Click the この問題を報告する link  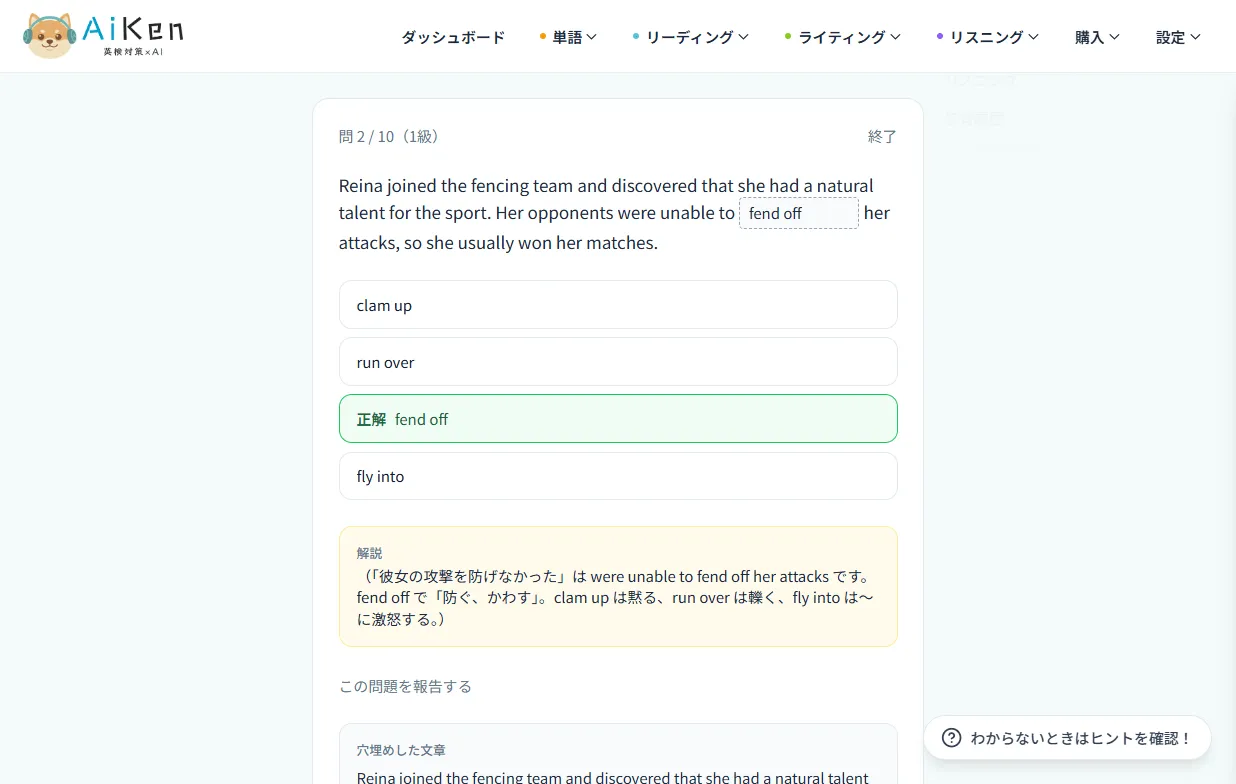(405, 686)
